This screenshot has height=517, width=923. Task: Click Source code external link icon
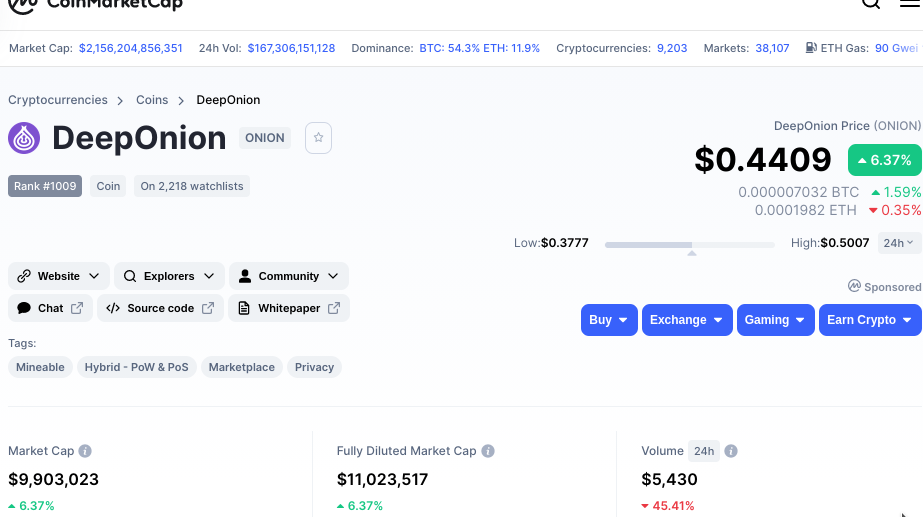tap(208, 308)
